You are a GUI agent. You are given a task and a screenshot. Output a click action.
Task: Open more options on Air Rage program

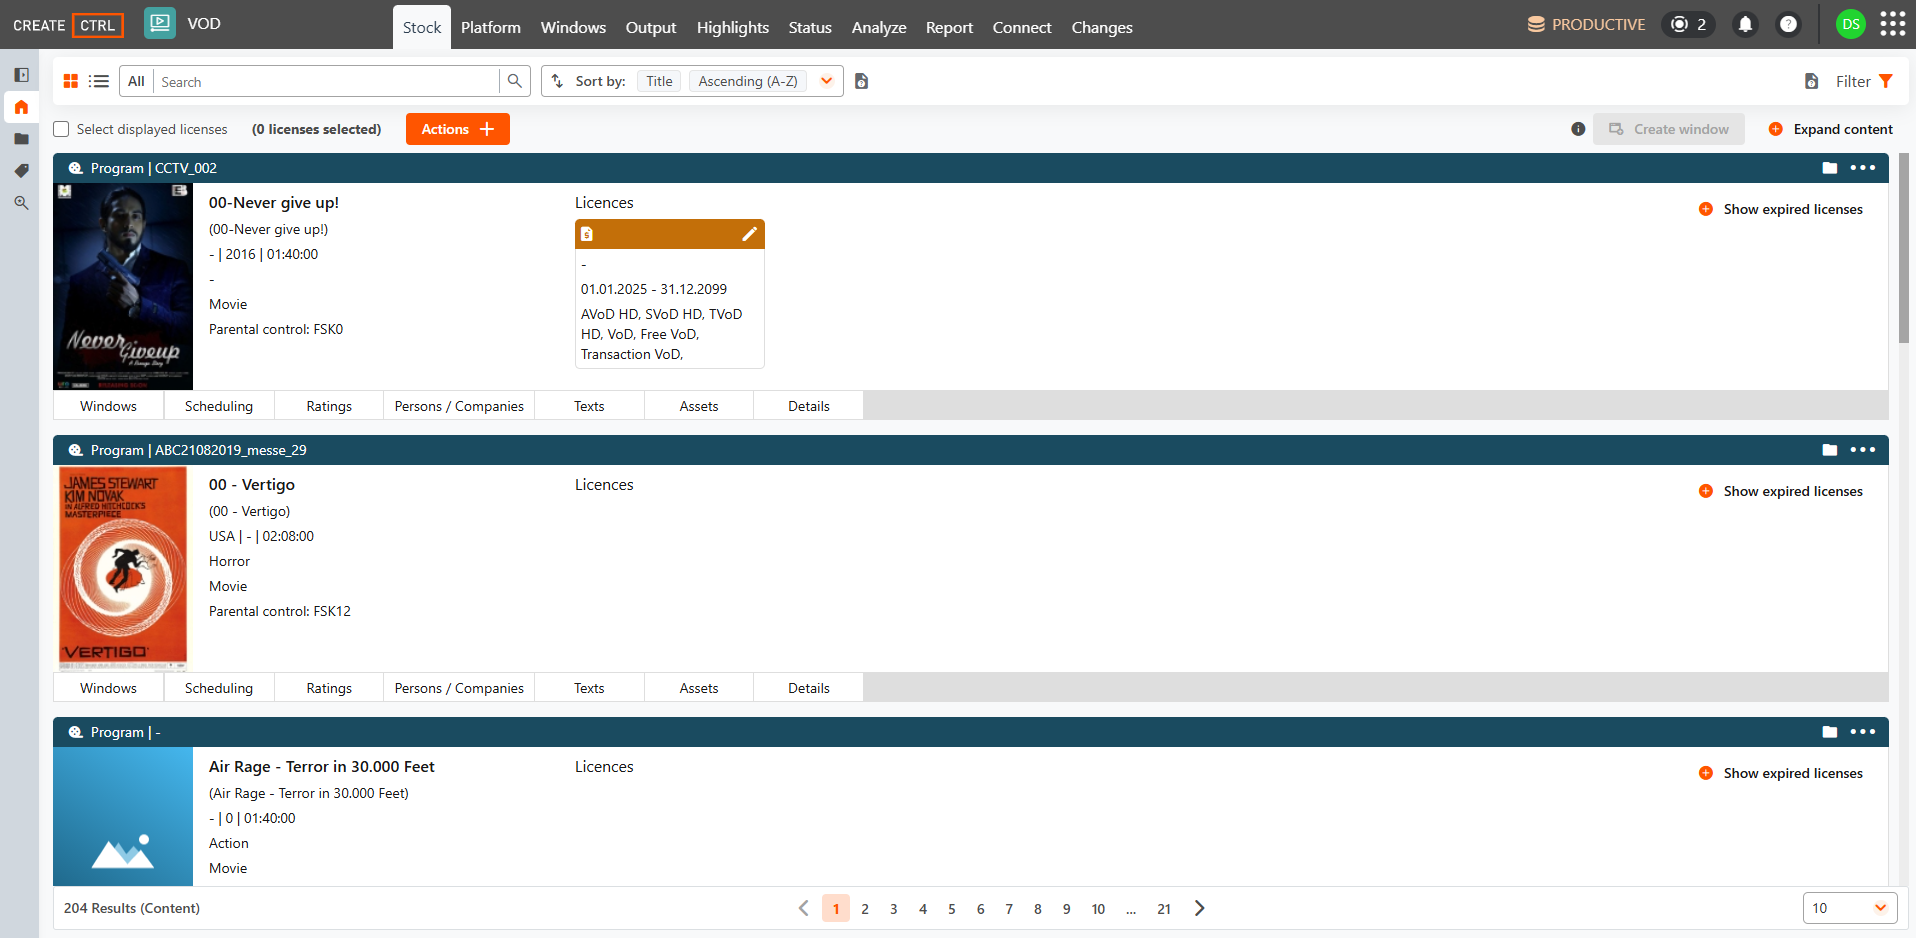click(1863, 732)
